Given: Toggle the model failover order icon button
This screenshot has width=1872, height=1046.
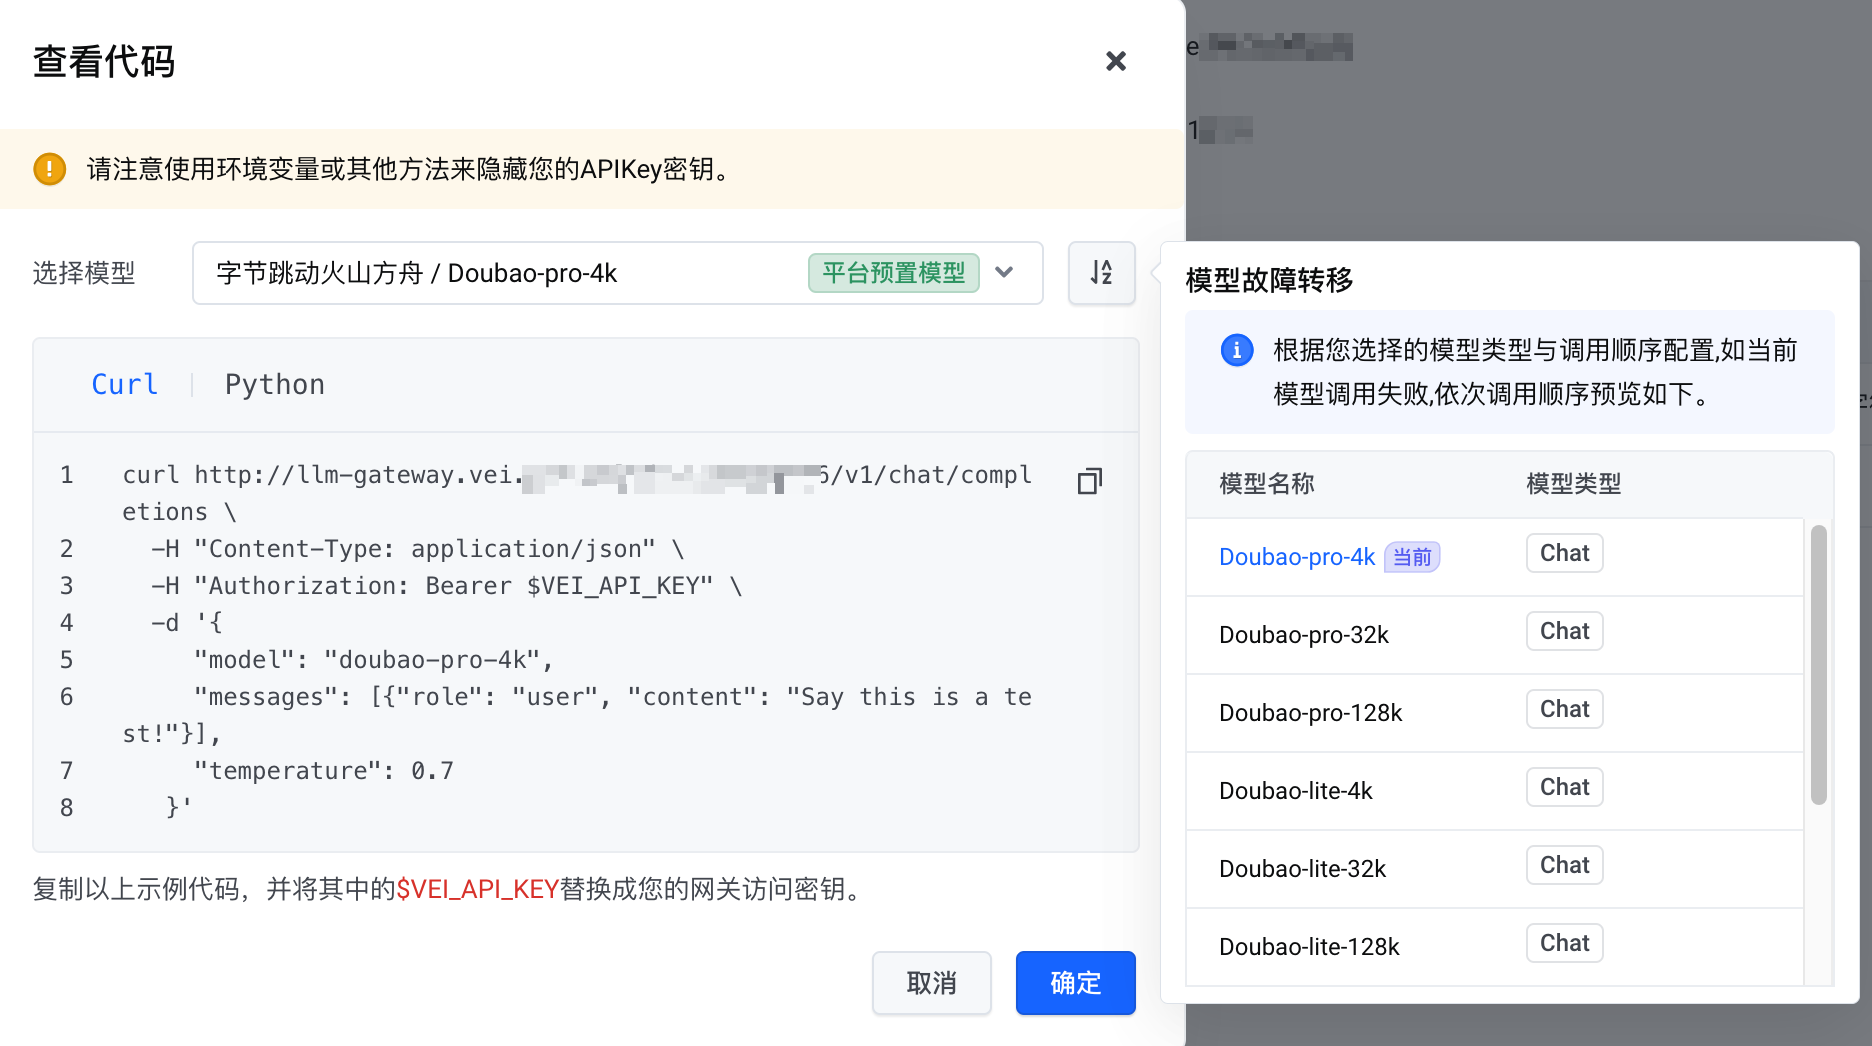Looking at the screenshot, I should [1102, 273].
